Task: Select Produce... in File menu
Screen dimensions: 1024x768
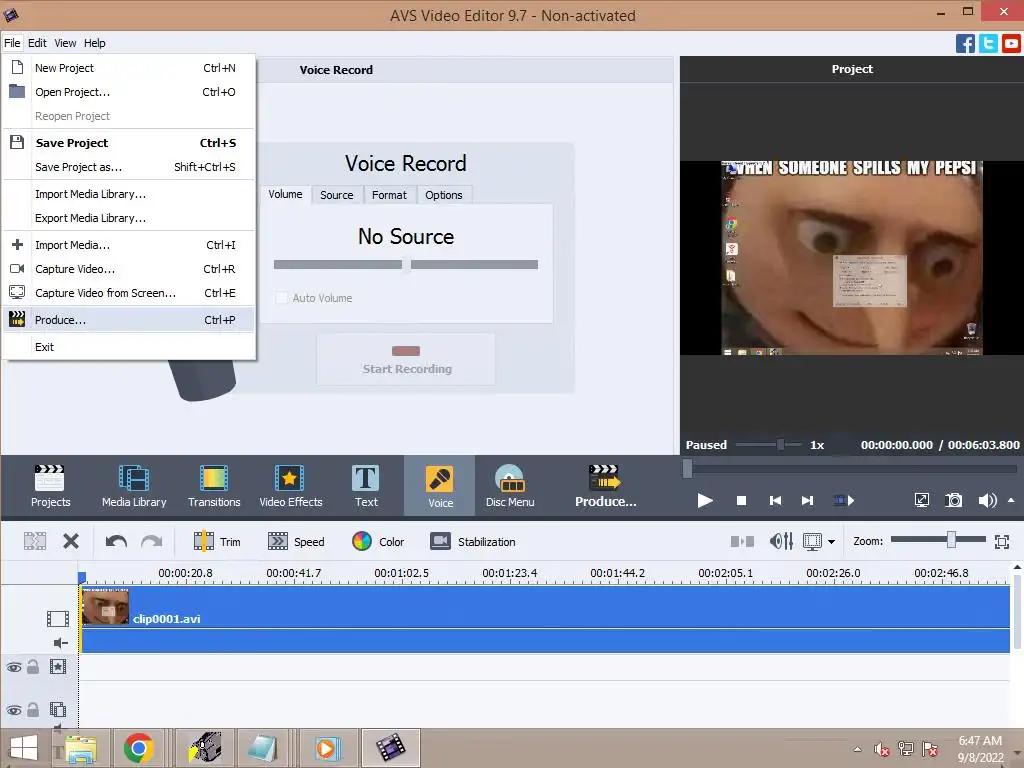Action: pos(129,320)
